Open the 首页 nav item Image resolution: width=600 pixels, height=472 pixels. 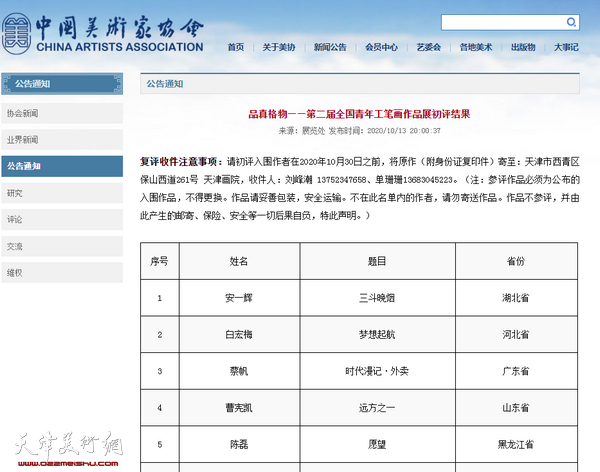236,47
